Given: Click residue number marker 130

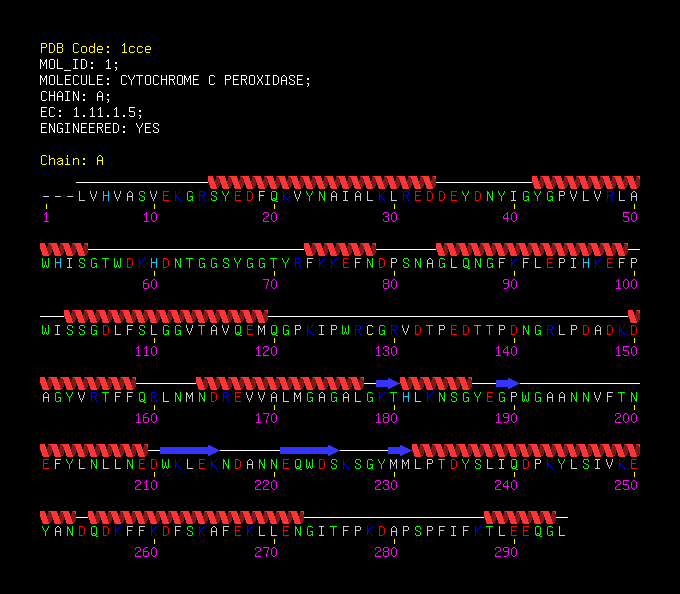Looking at the screenshot, I should [386, 351].
